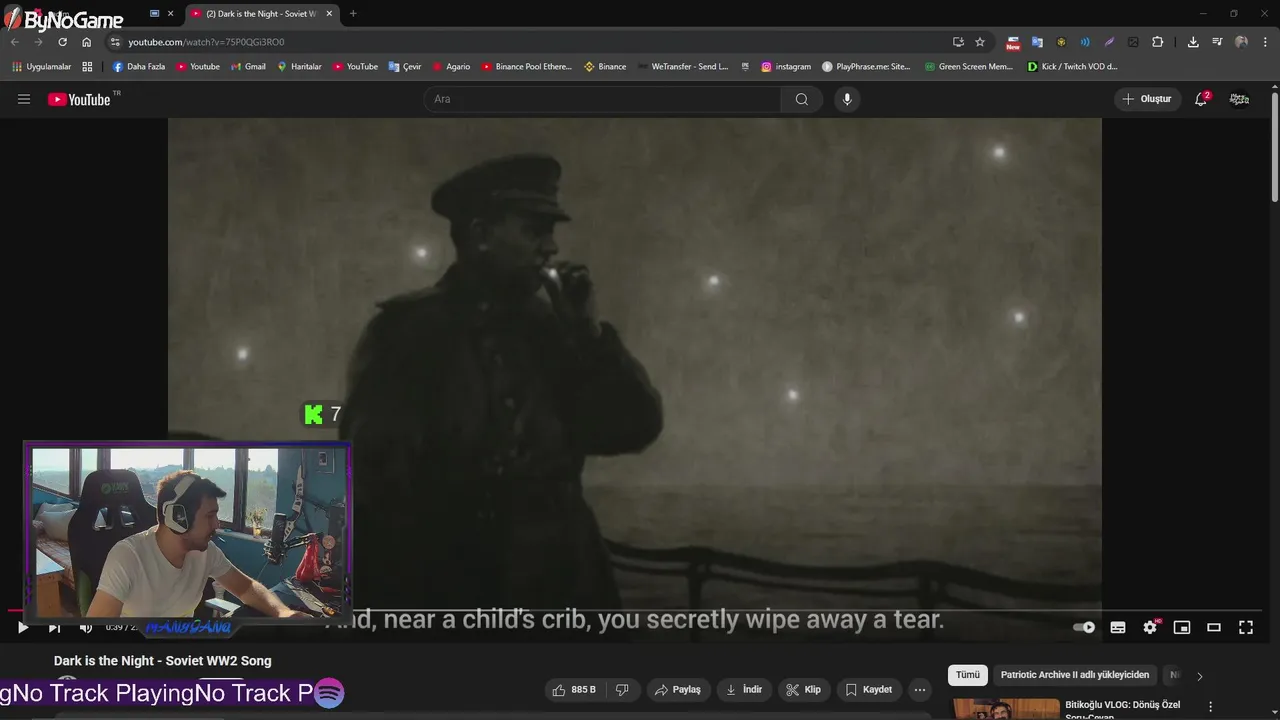Enter full screen mode
This screenshot has height=720, width=1280.
click(x=1246, y=627)
